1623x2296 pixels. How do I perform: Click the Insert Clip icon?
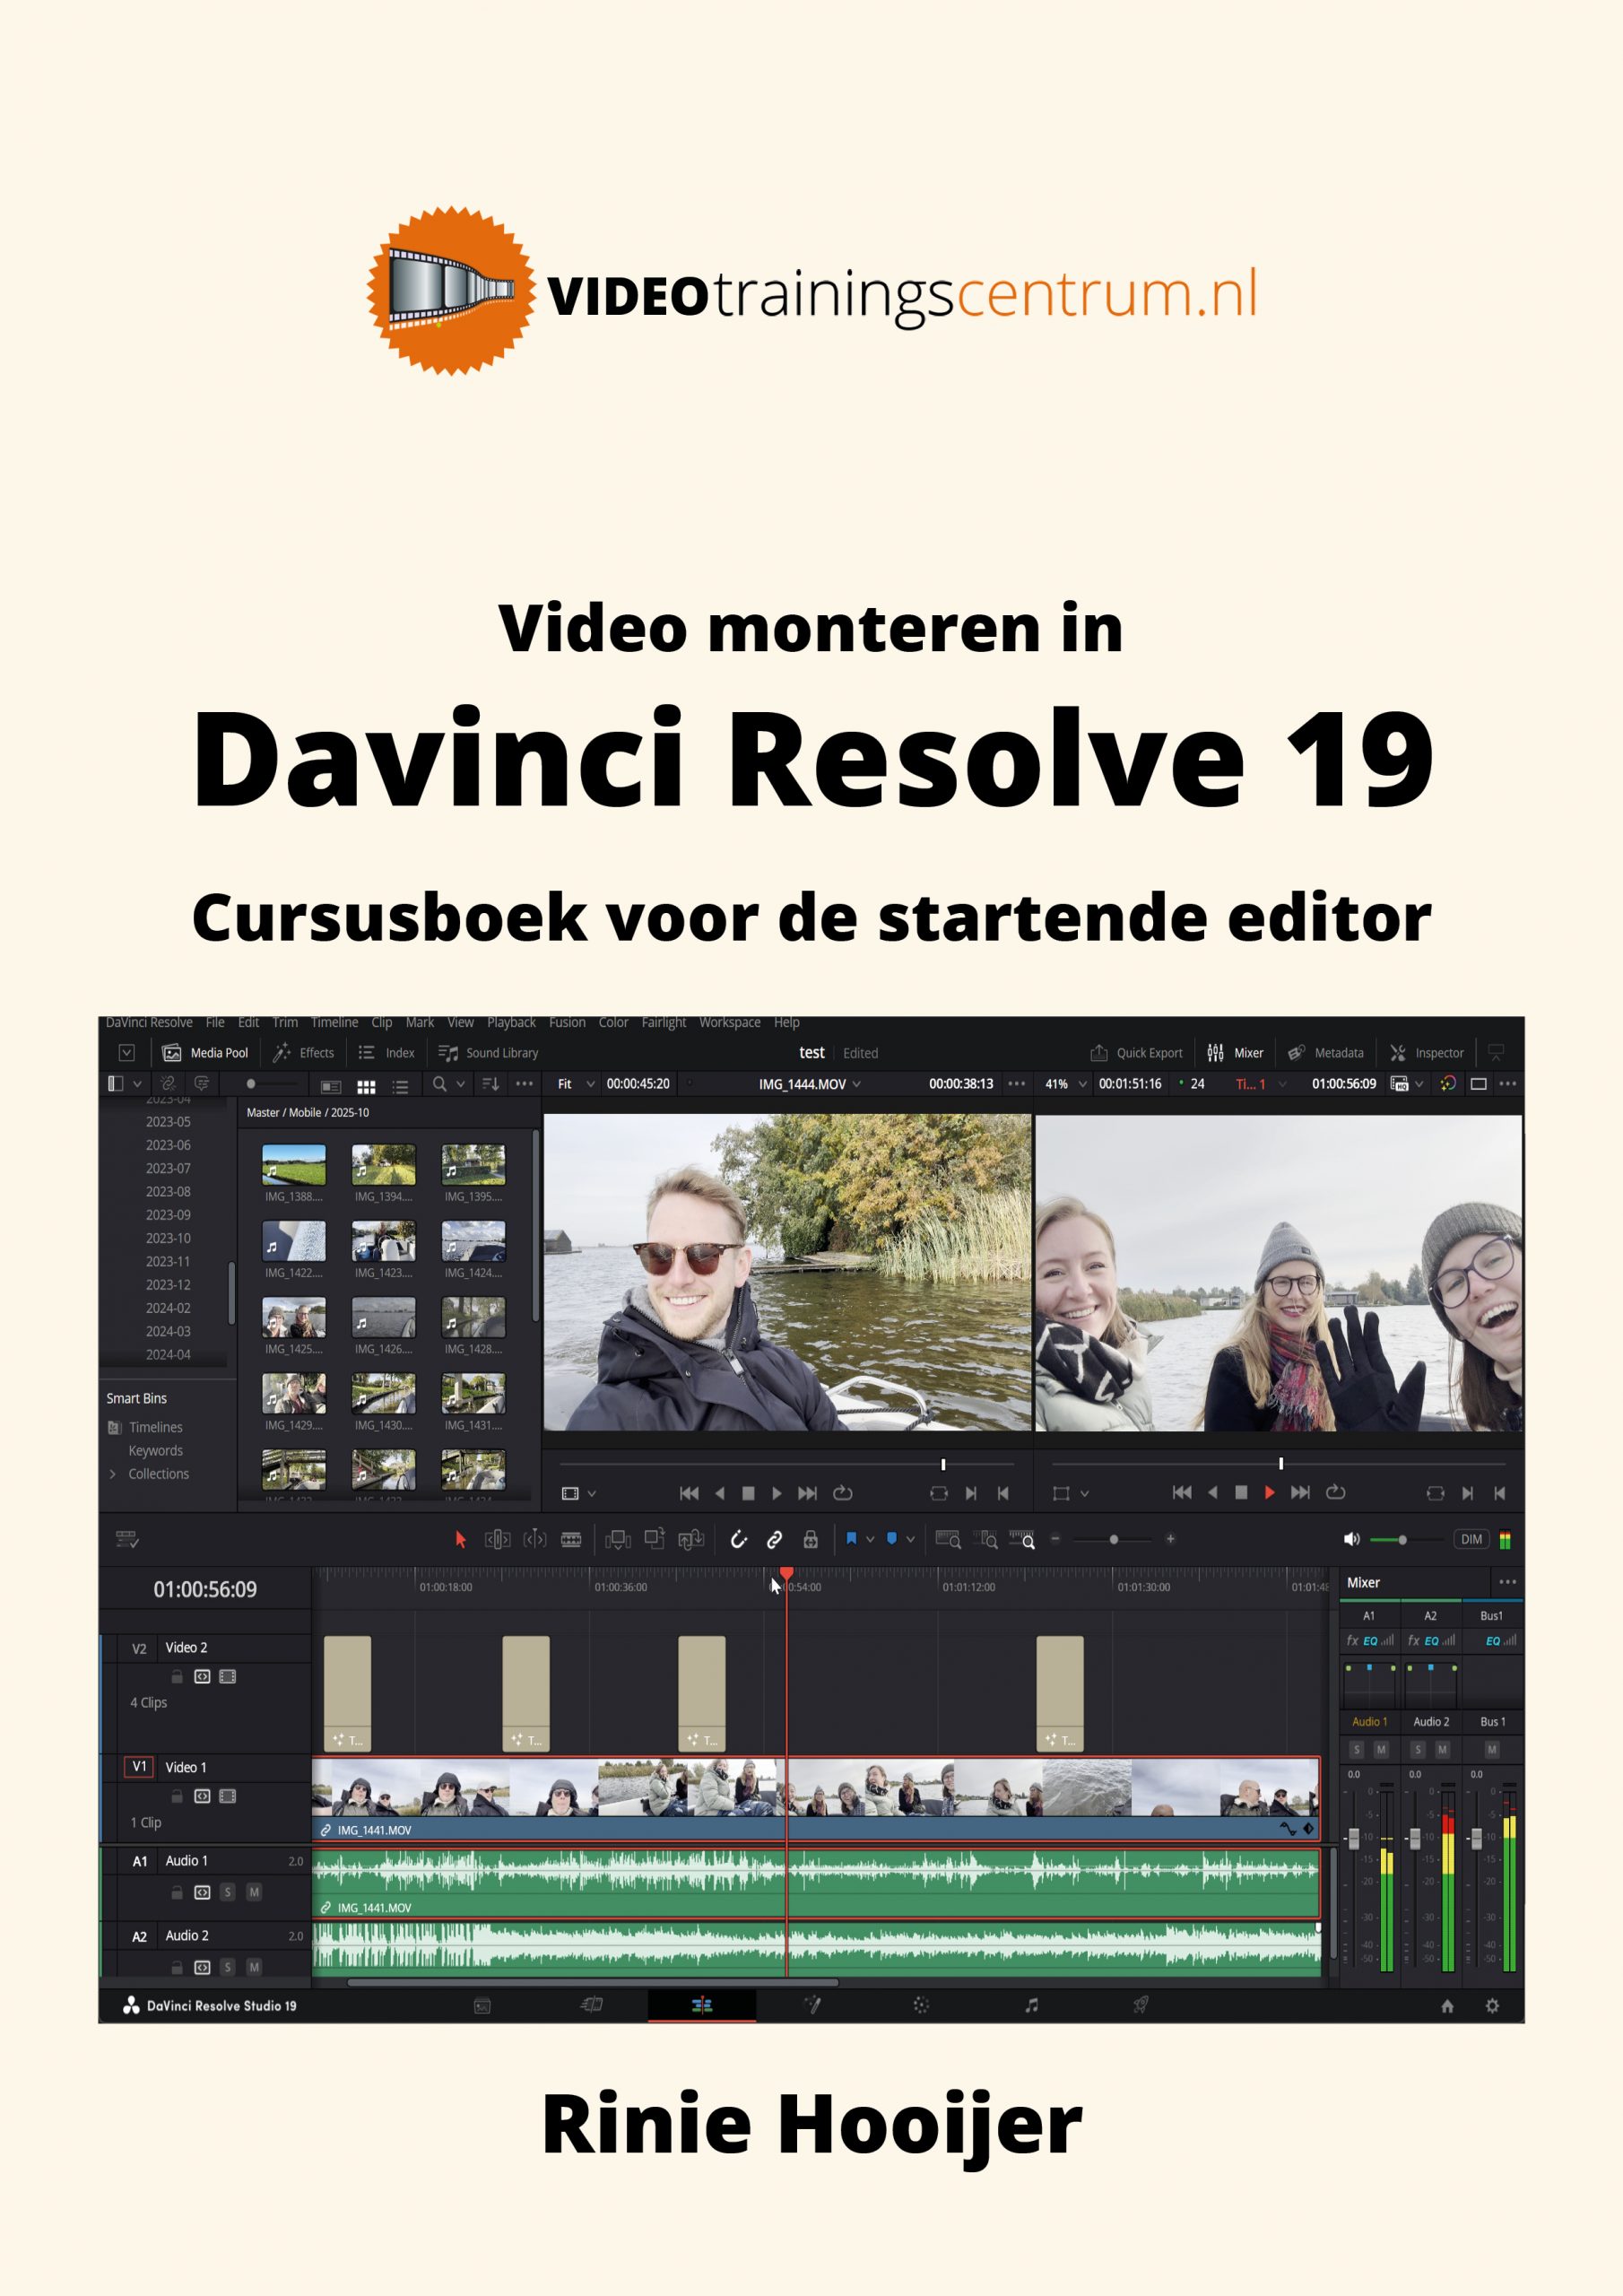coord(618,1540)
